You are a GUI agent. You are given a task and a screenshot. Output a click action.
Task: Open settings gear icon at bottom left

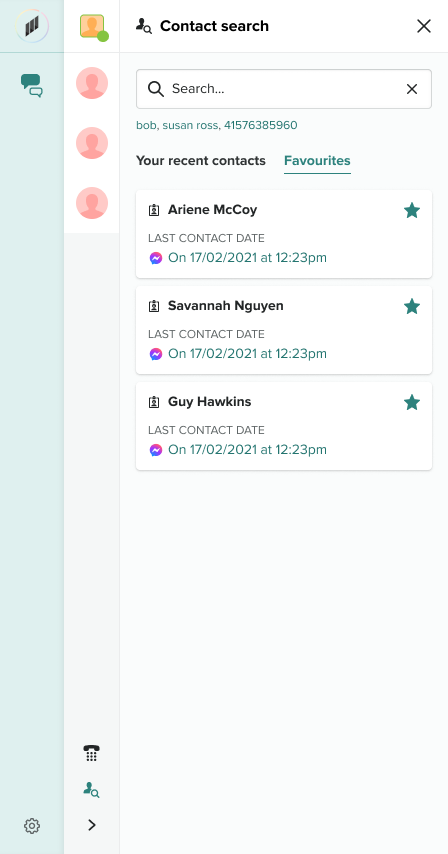(x=32, y=826)
